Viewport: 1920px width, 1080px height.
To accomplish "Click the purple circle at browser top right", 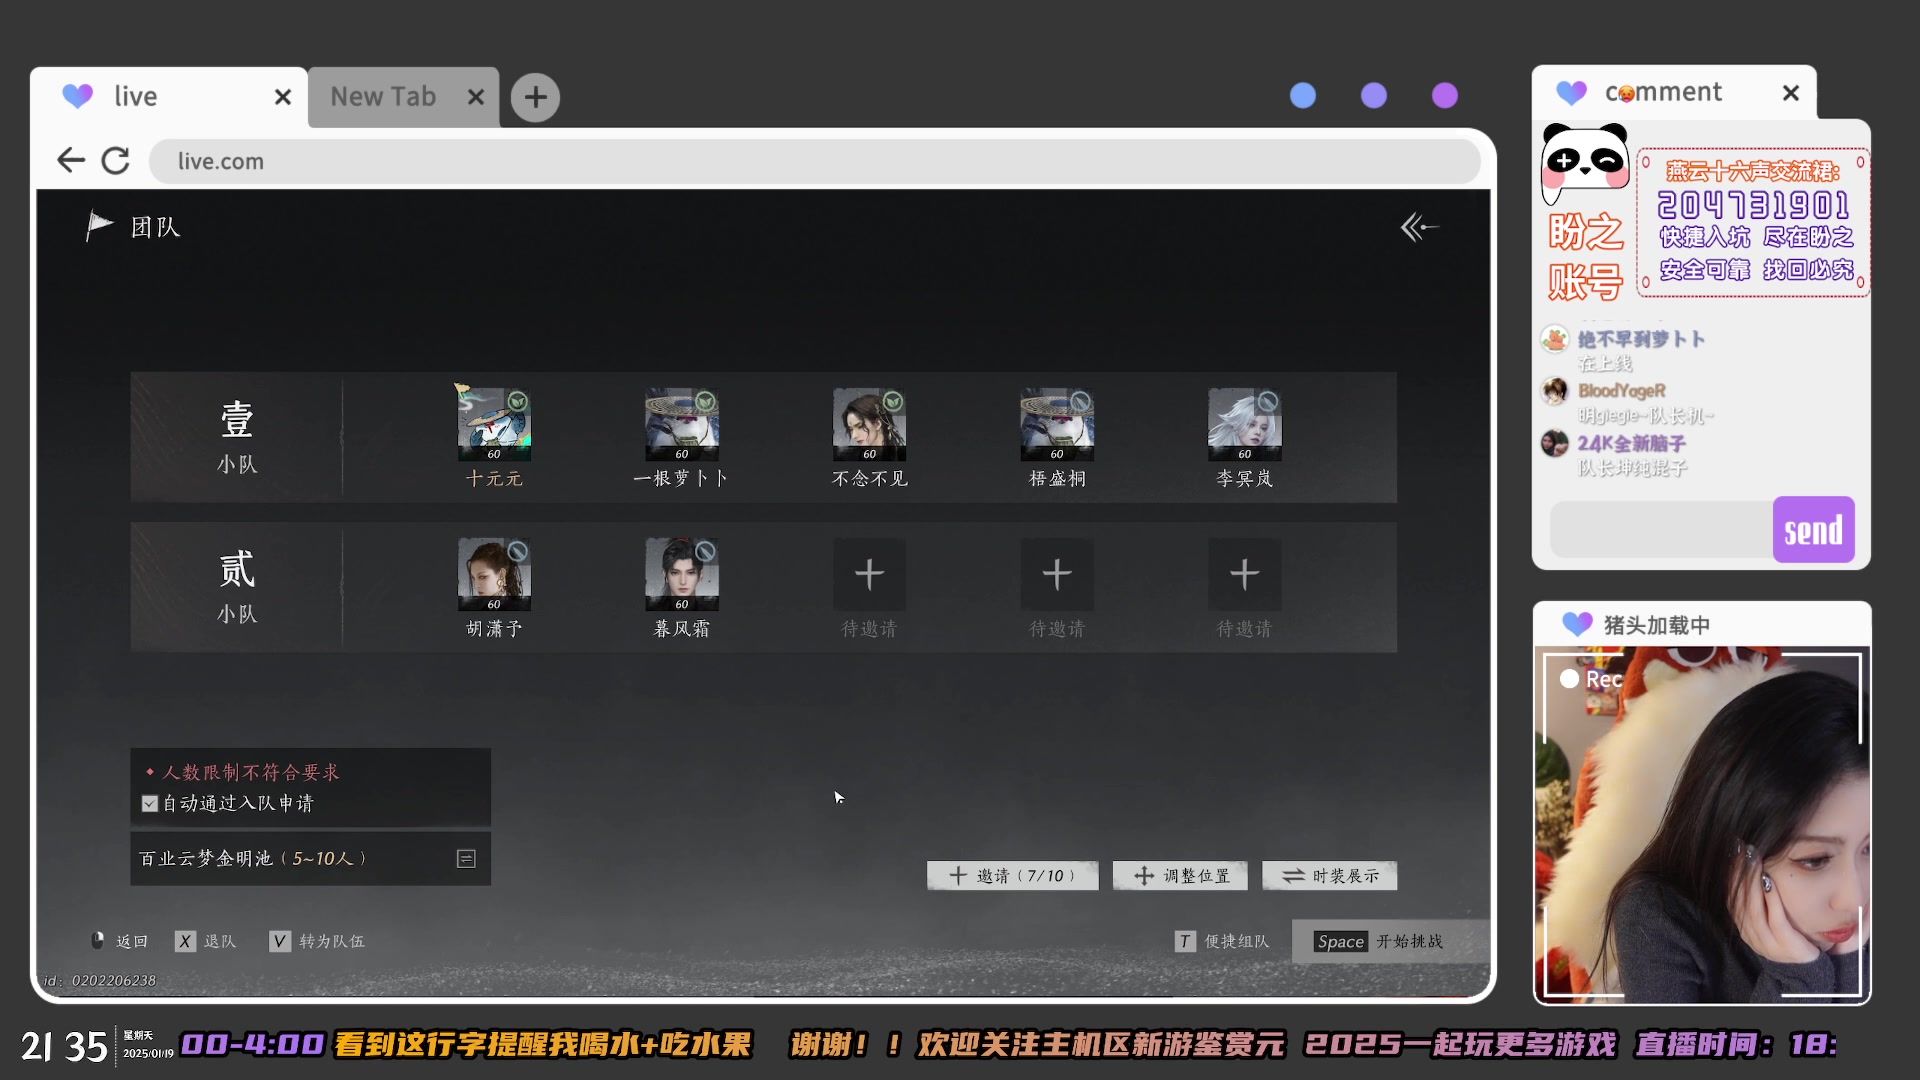I will point(1444,96).
